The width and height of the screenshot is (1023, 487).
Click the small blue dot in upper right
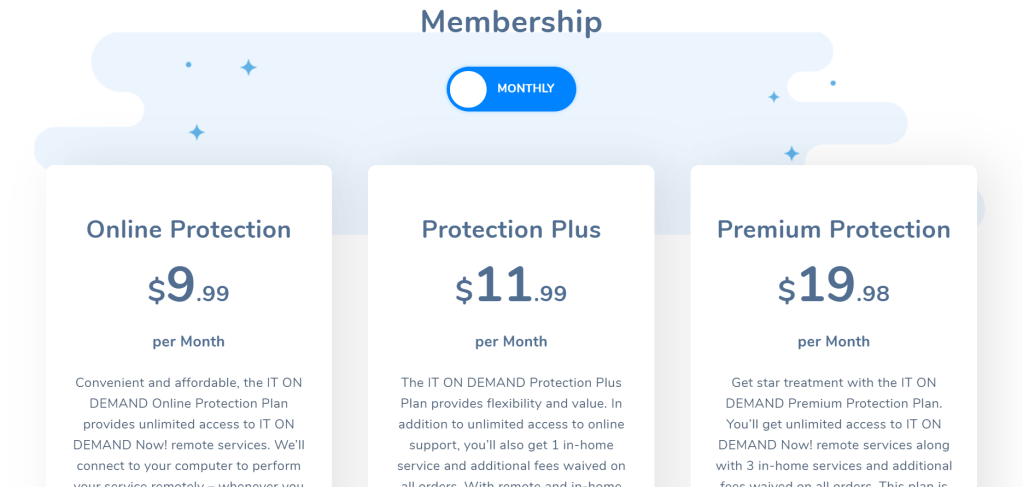833,83
